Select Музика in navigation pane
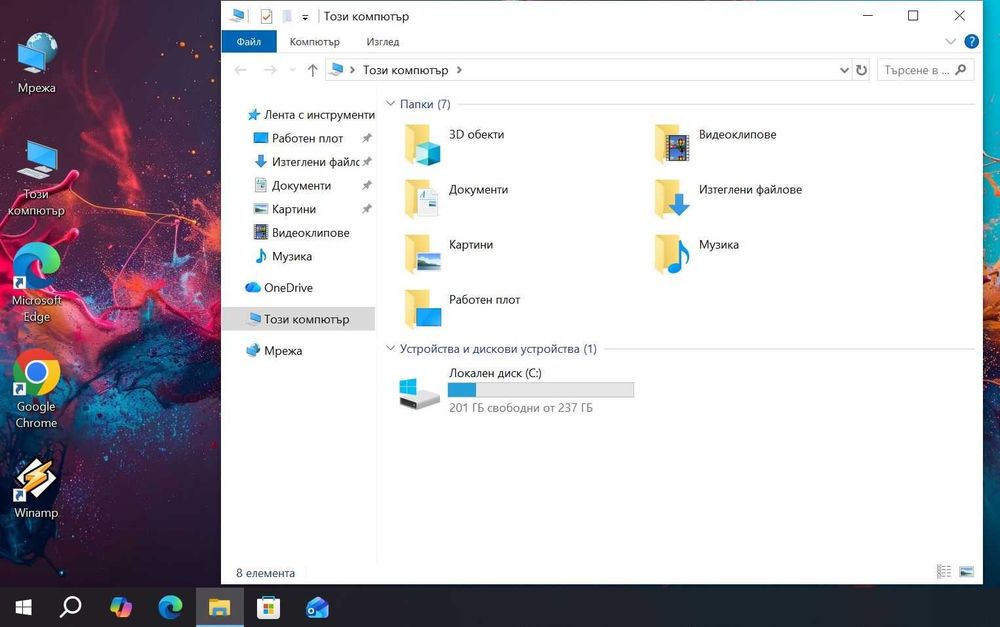 click(283, 256)
